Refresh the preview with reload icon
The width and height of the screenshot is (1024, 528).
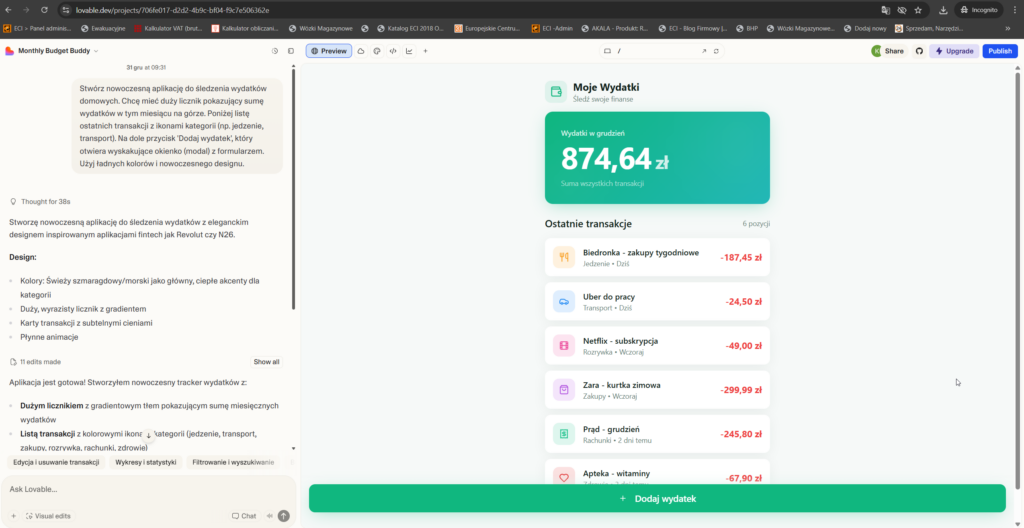pos(718,51)
